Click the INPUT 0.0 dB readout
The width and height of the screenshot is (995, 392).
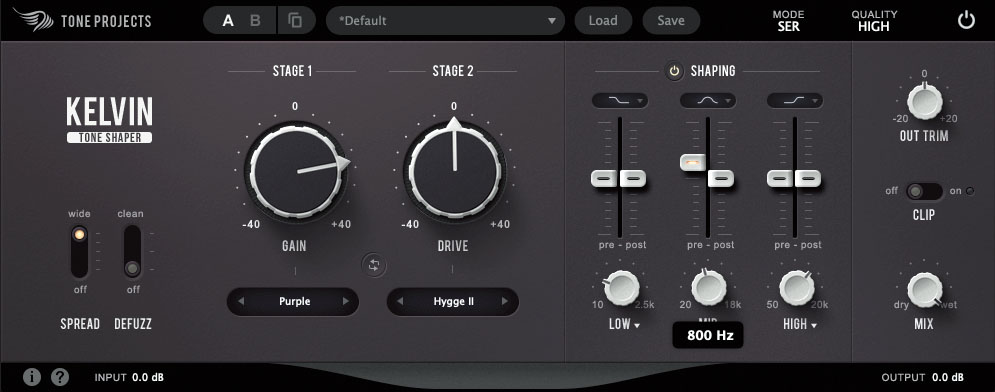(x=129, y=377)
